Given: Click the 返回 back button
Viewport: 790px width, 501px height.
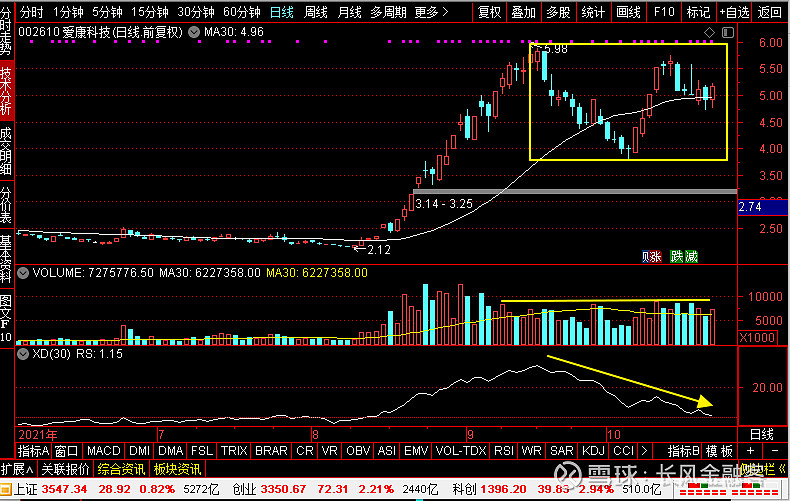Looking at the screenshot, I should tap(770, 12).
